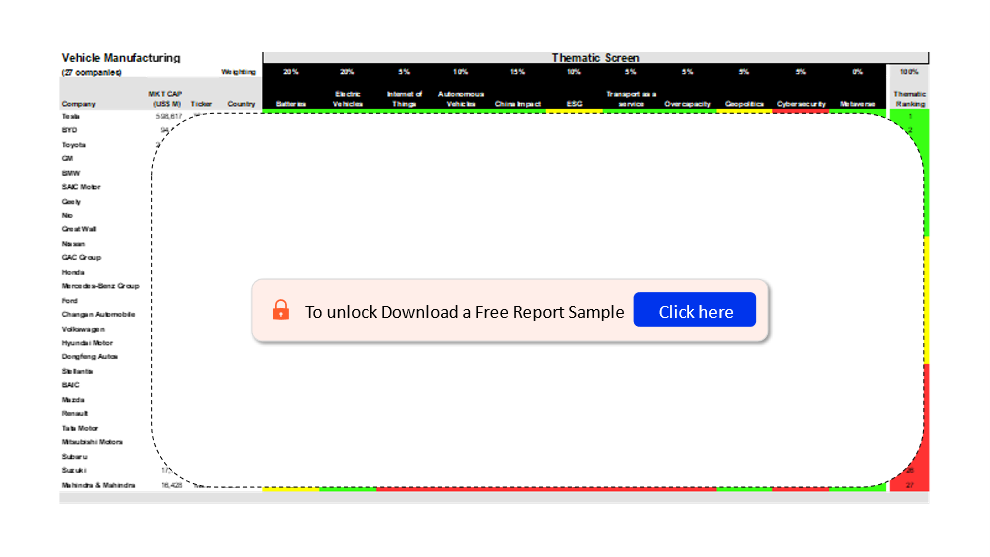Image resolution: width=990 pixels, height=557 pixels.
Task: Select the Subaru company row label
Action: point(75,457)
